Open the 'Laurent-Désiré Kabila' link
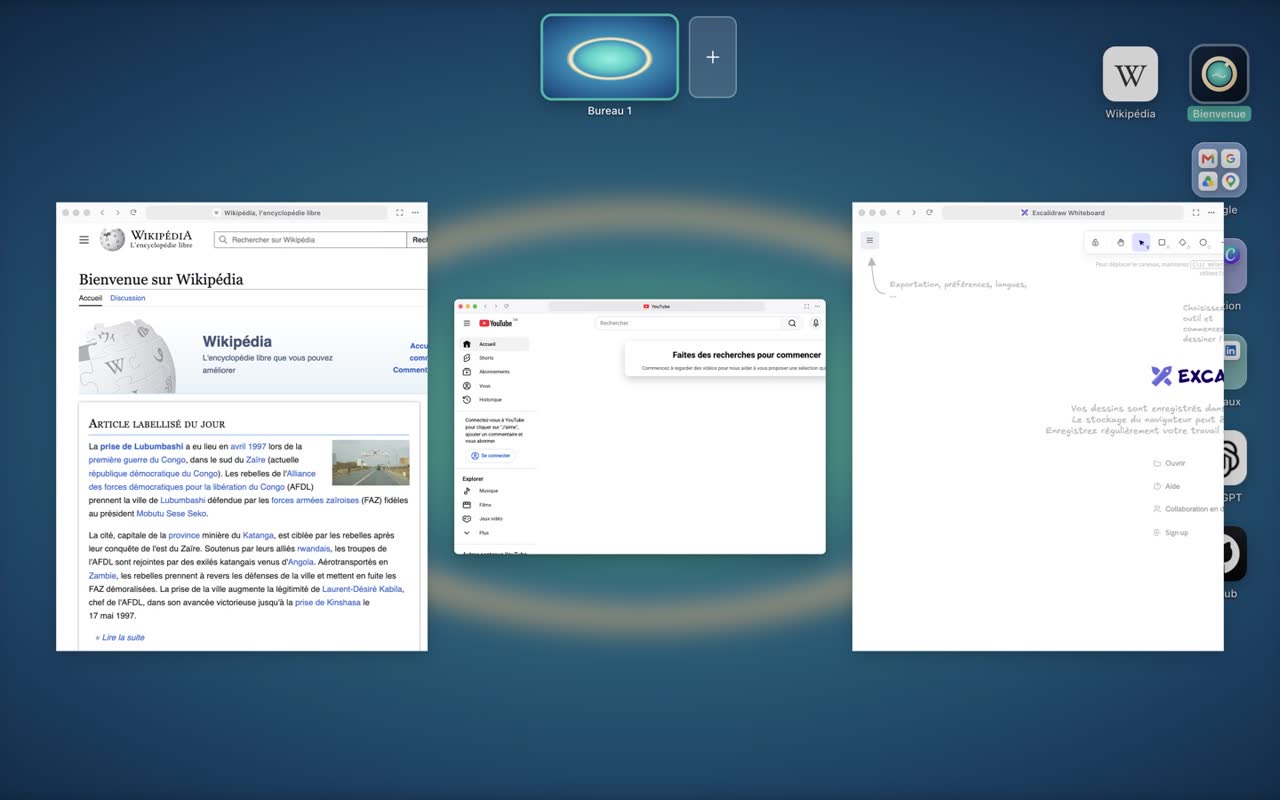The width and height of the screenshot is (1280, 800). pos(362,589)
